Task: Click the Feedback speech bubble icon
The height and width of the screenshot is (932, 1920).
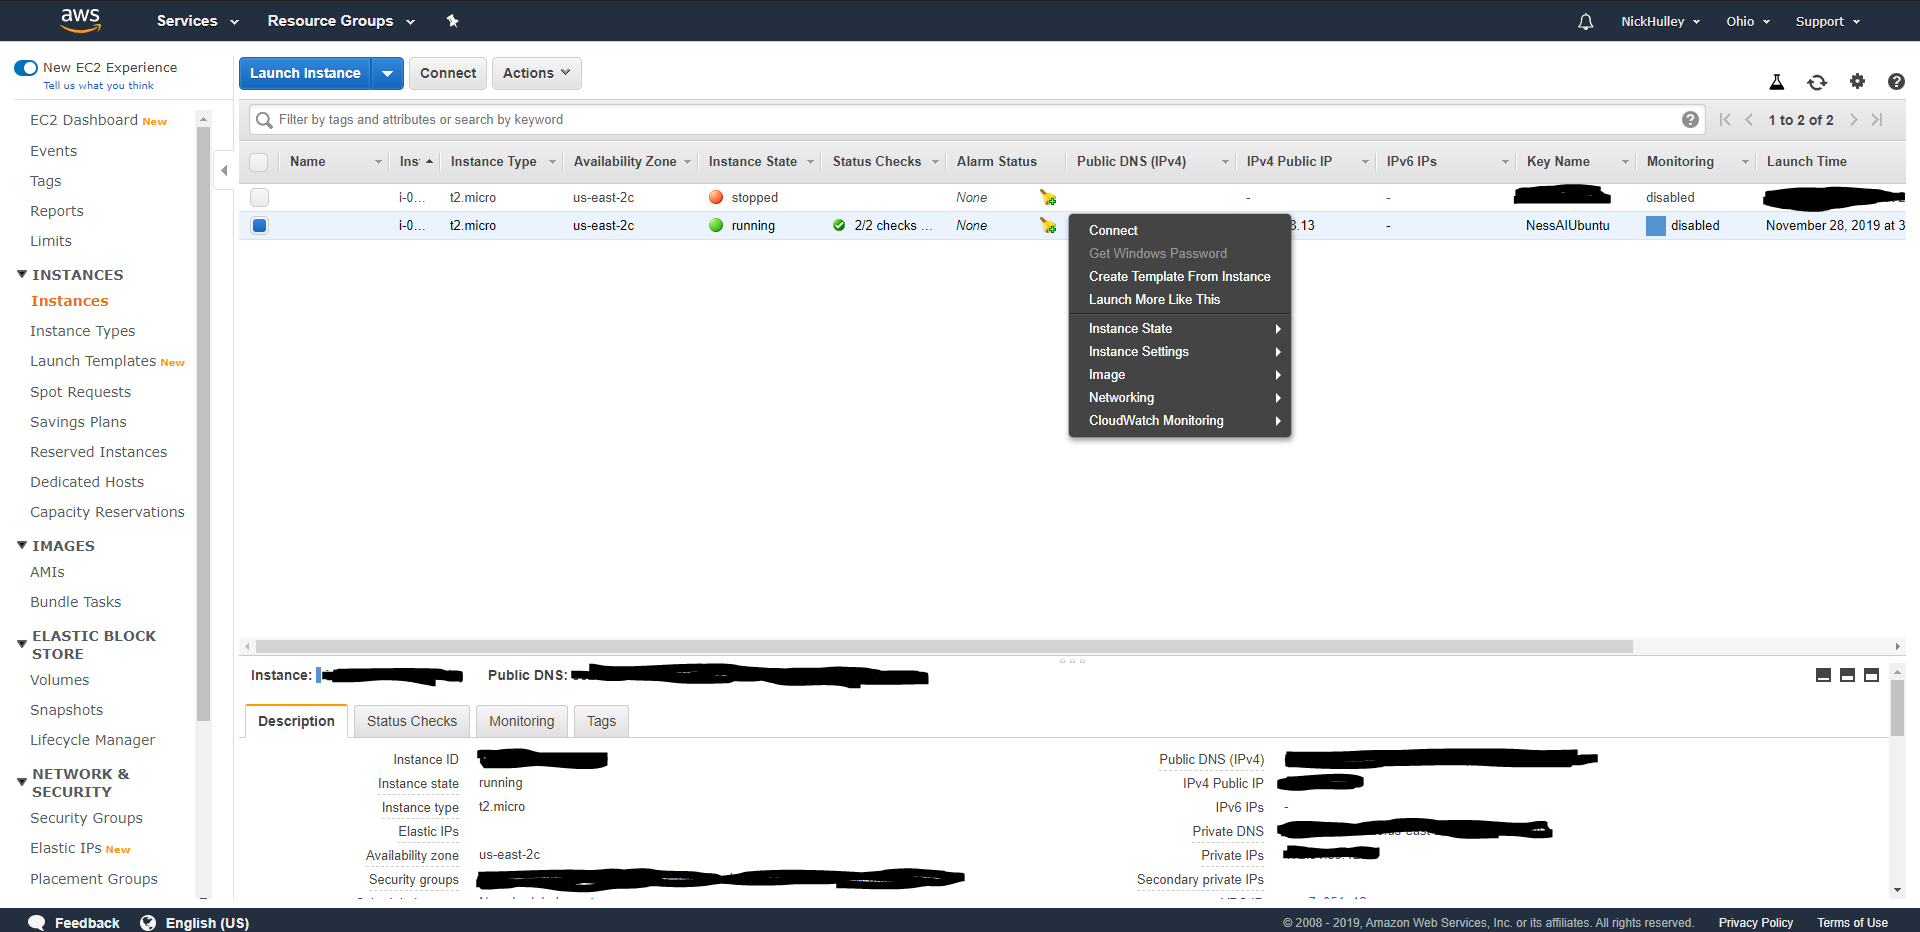Action: click(37, 922)
